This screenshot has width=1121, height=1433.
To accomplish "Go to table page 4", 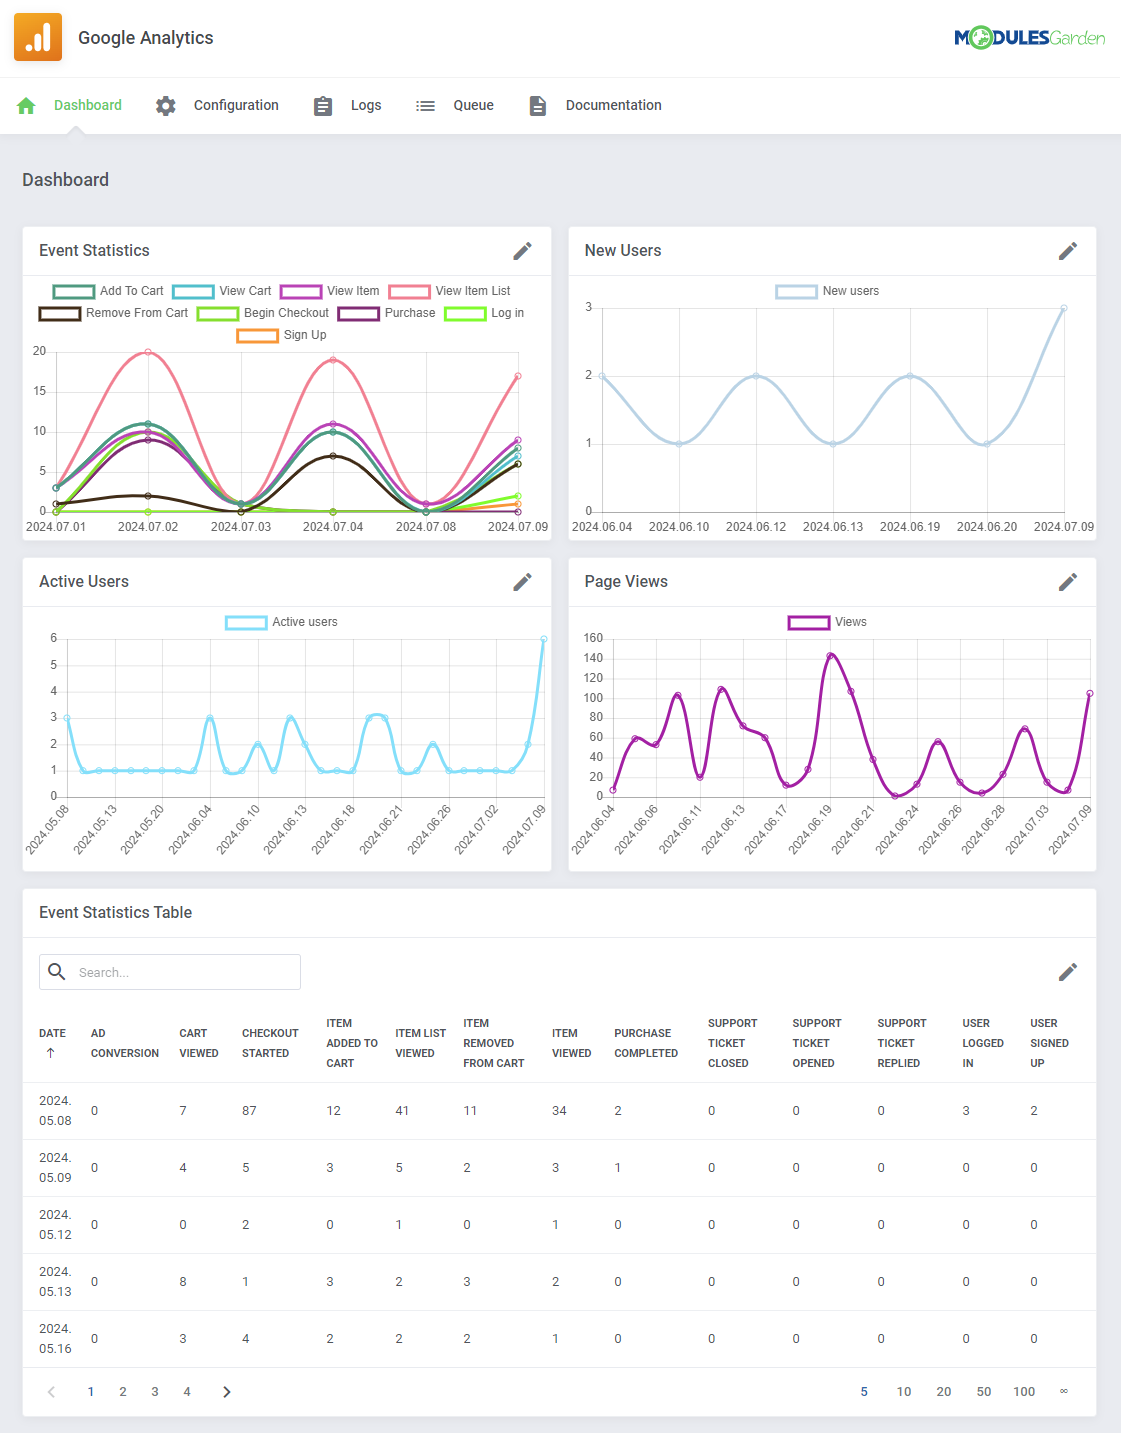I will click(187, 1392).
